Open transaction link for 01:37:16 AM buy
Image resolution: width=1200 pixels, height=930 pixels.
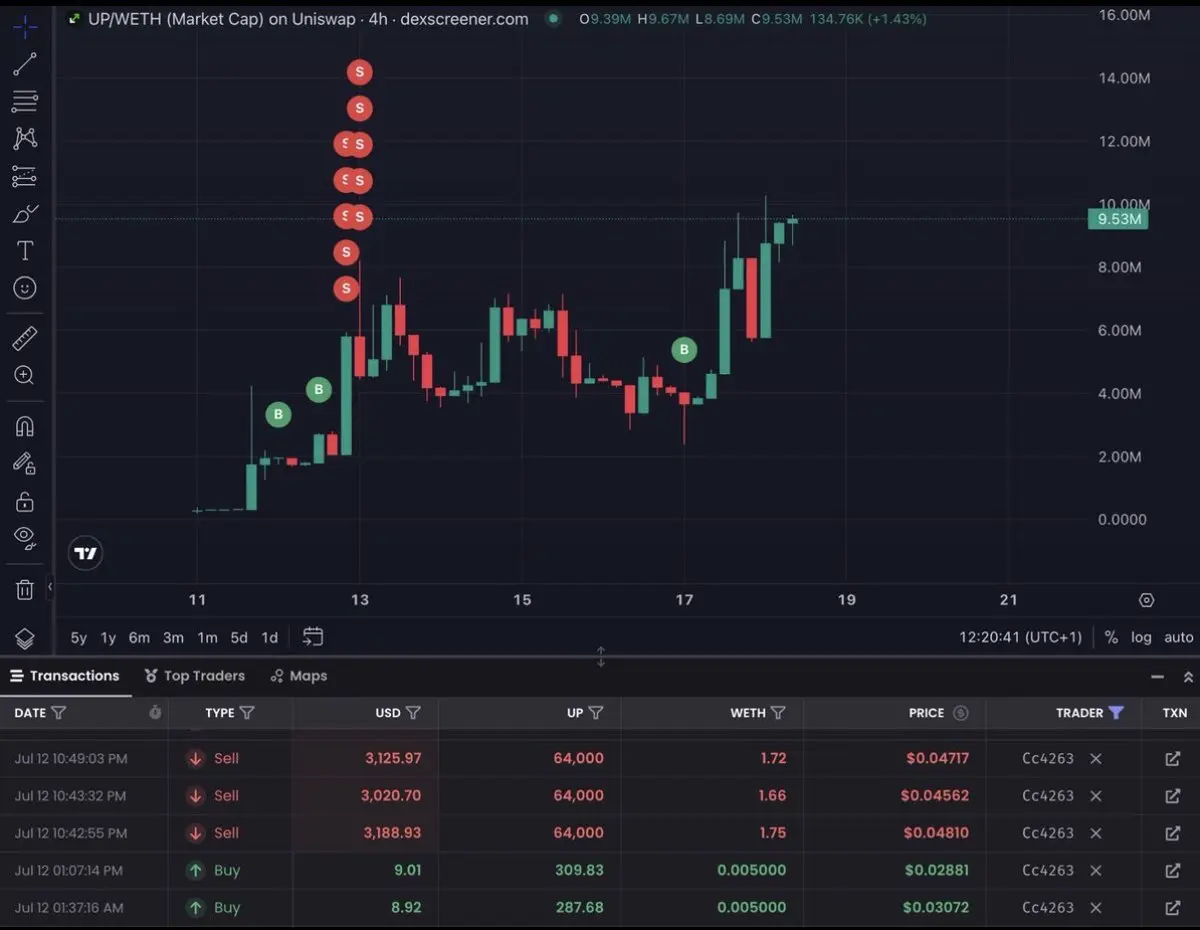(1173, 908)
